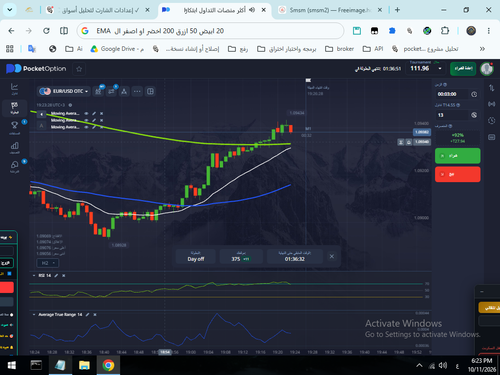Screen dimensions: 500x375
Task: Switch to the chart color settings Arabic tab
Action: (97, 10)
